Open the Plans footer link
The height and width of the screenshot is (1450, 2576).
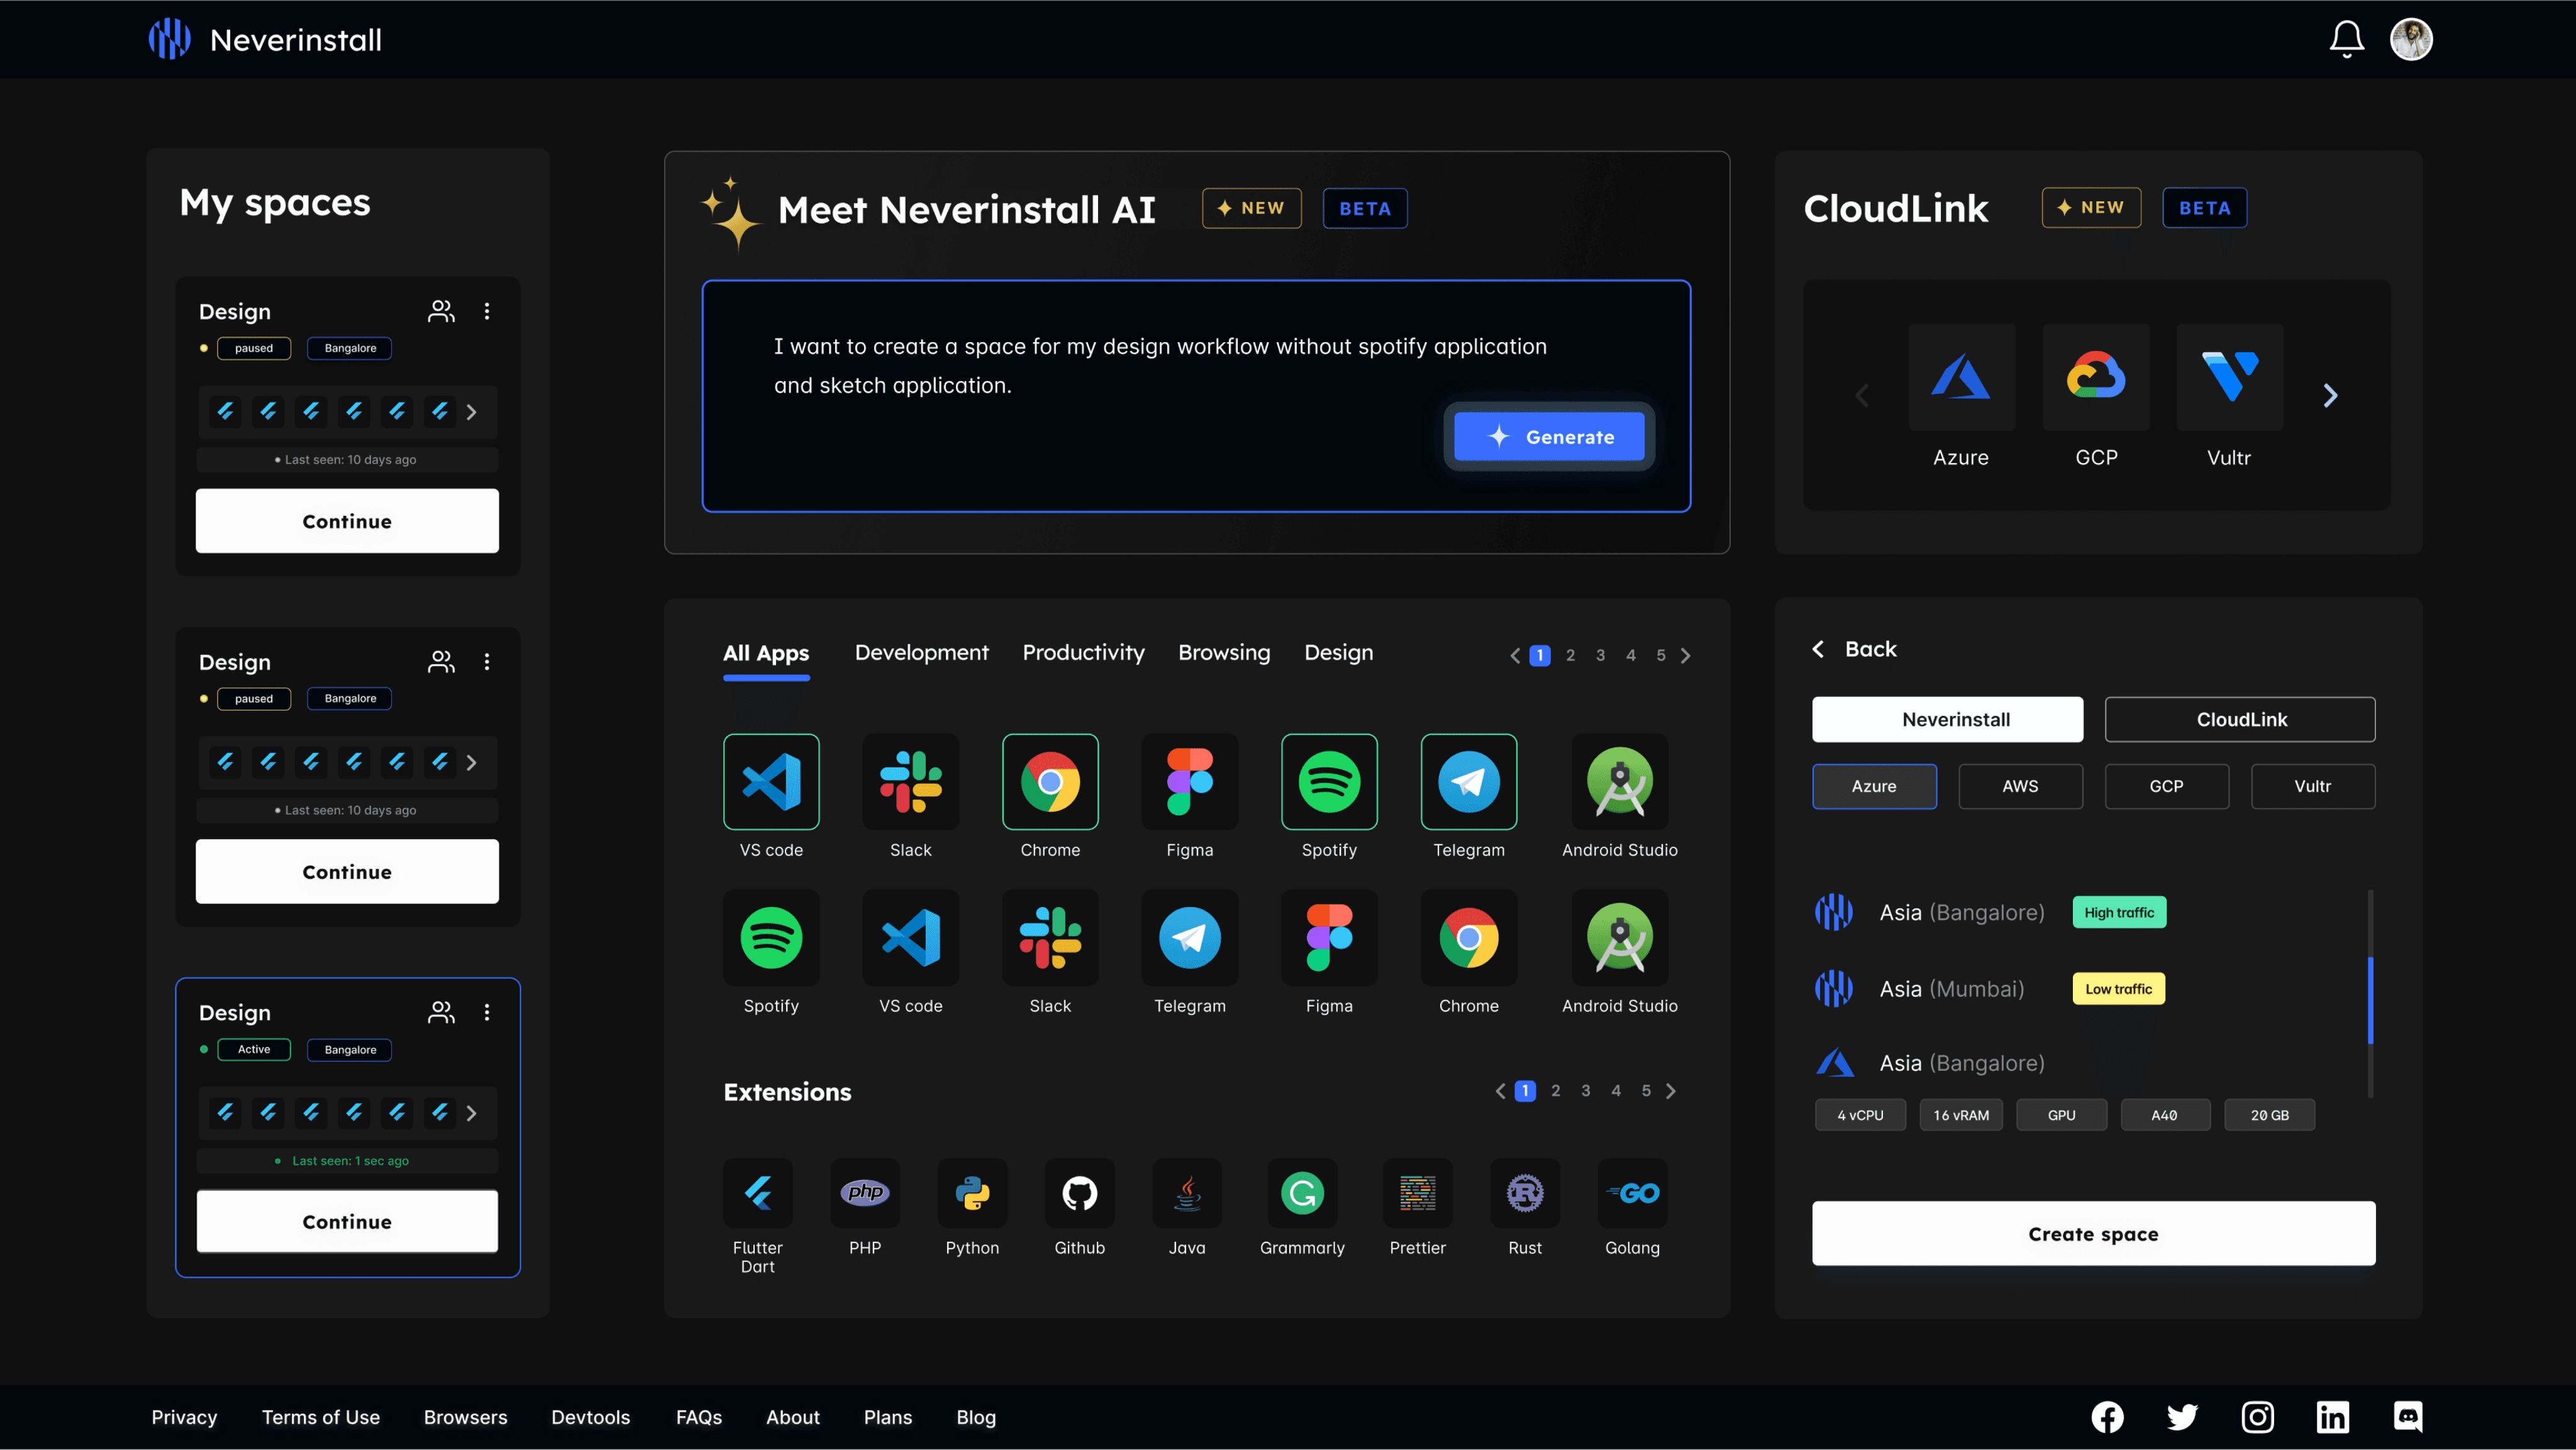click(x=887, y=1417)
